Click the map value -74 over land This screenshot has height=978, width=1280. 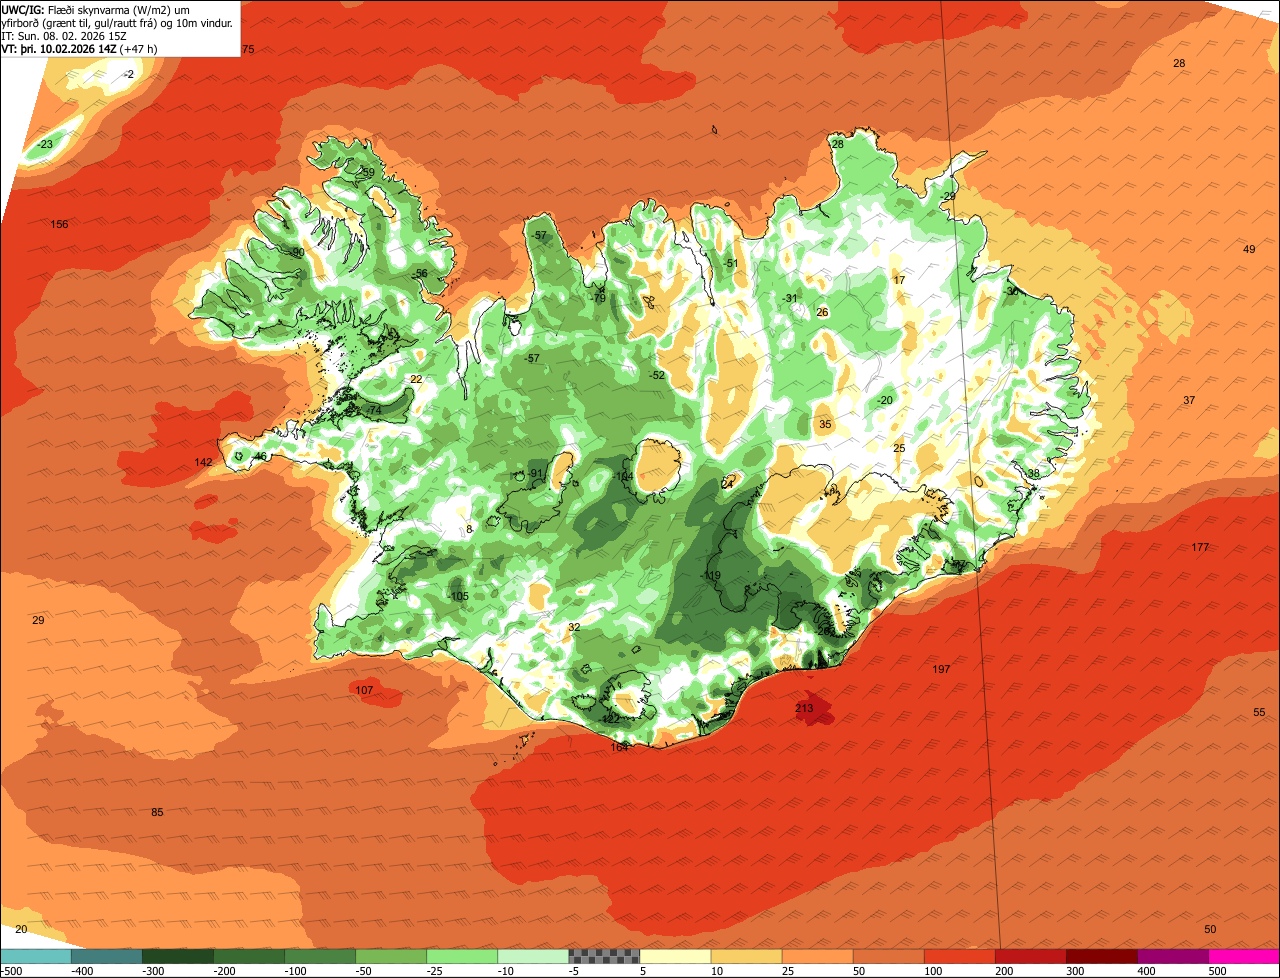(374, 411)
